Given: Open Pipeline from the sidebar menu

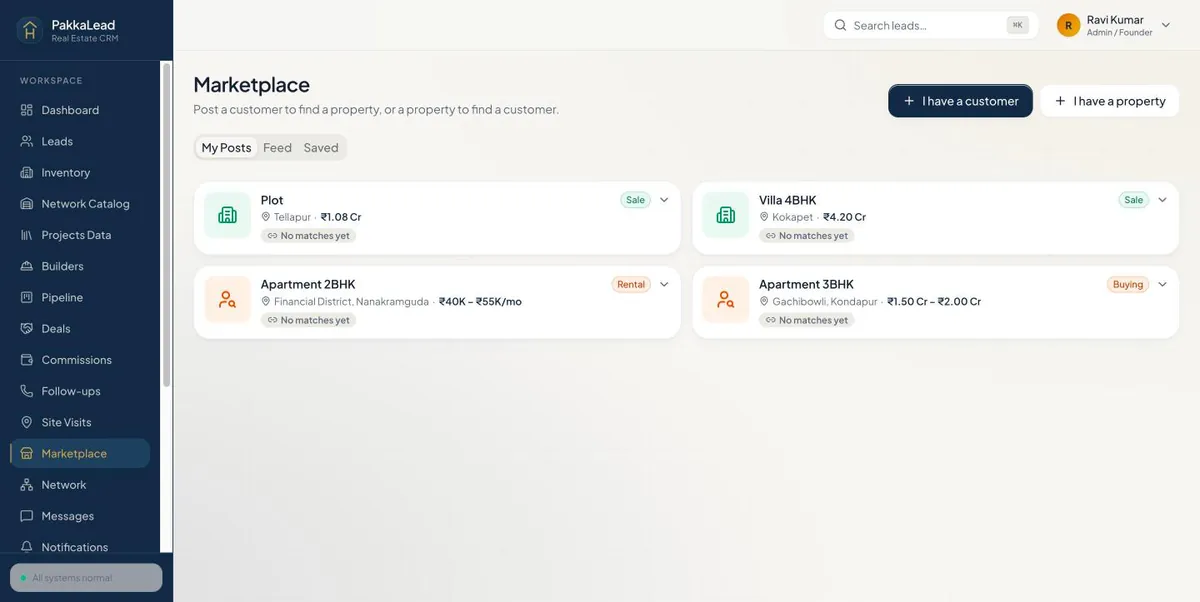Looking at the screenshot, I should (x=80, y=297).
